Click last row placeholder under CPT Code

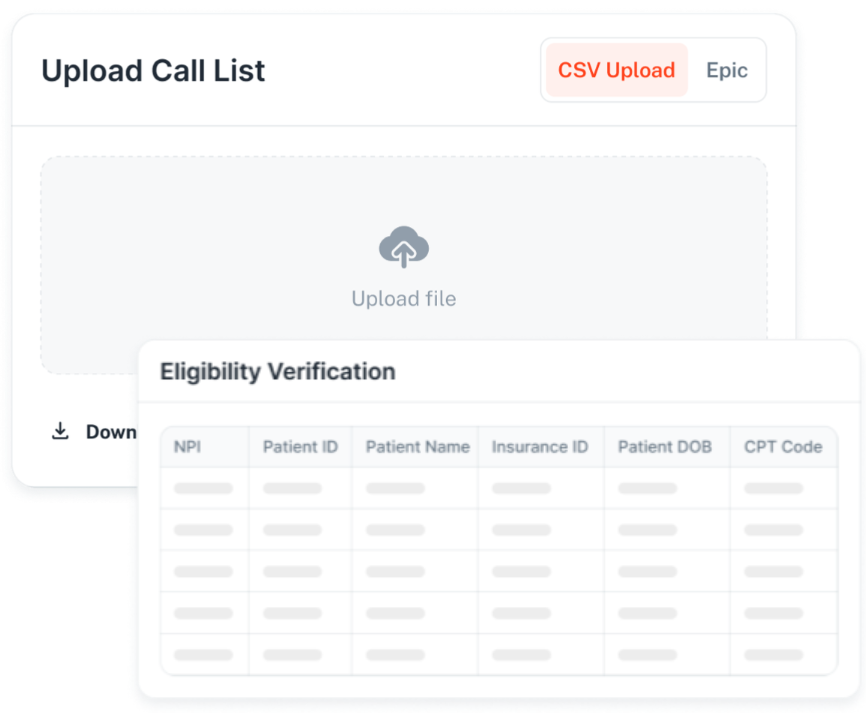pyautogui.click(x=773, y=655)
